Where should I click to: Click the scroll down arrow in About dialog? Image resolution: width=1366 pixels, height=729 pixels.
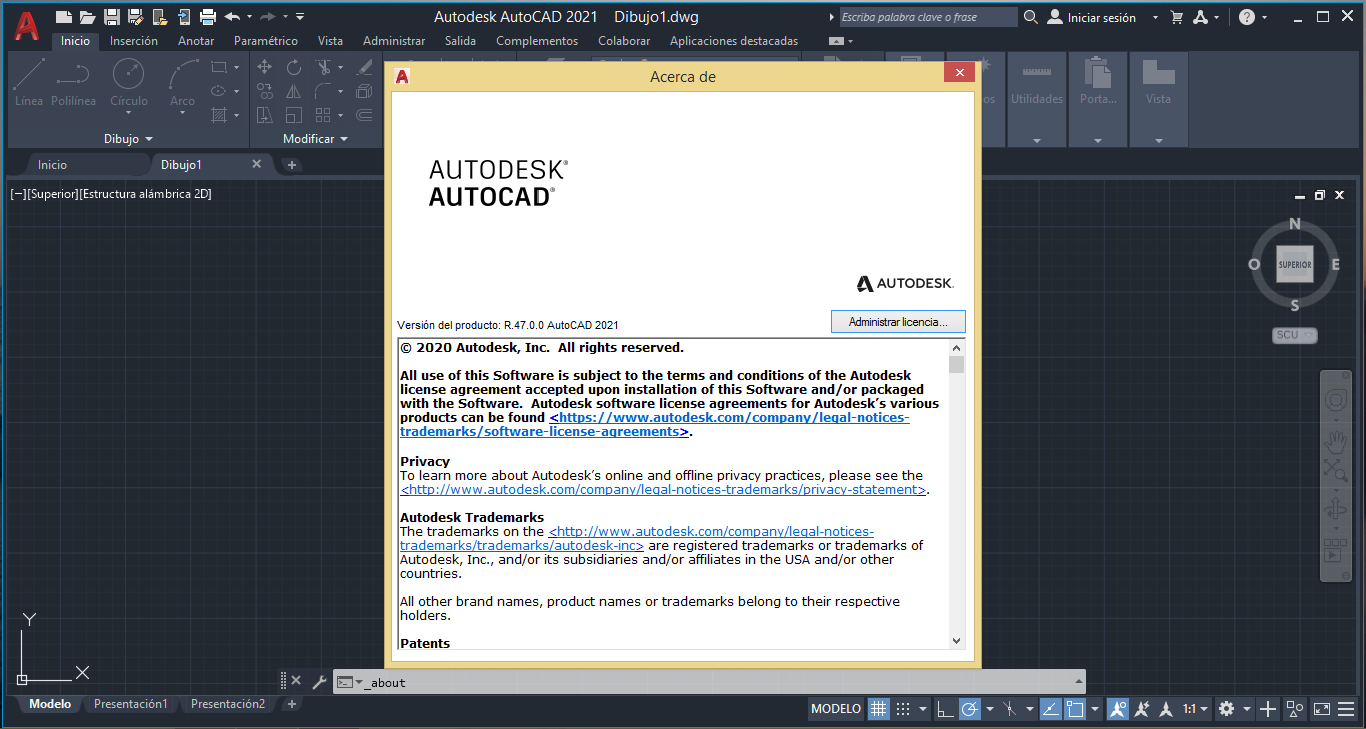tap(957, 641)
